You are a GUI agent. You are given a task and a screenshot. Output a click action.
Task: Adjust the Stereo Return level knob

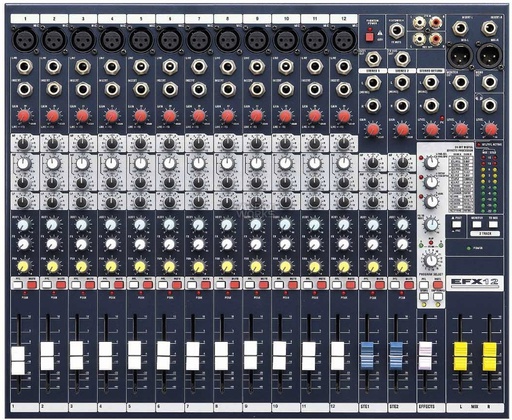click(x=432, y=129)
